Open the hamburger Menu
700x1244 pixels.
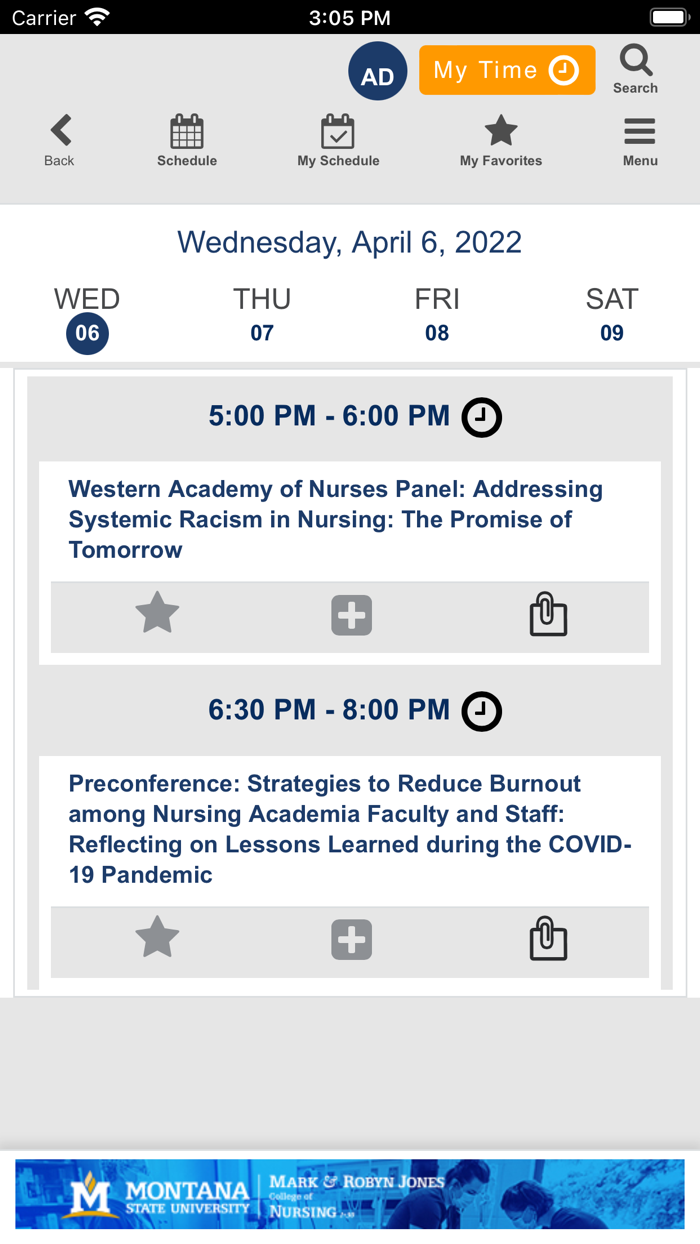coord(640,140)
